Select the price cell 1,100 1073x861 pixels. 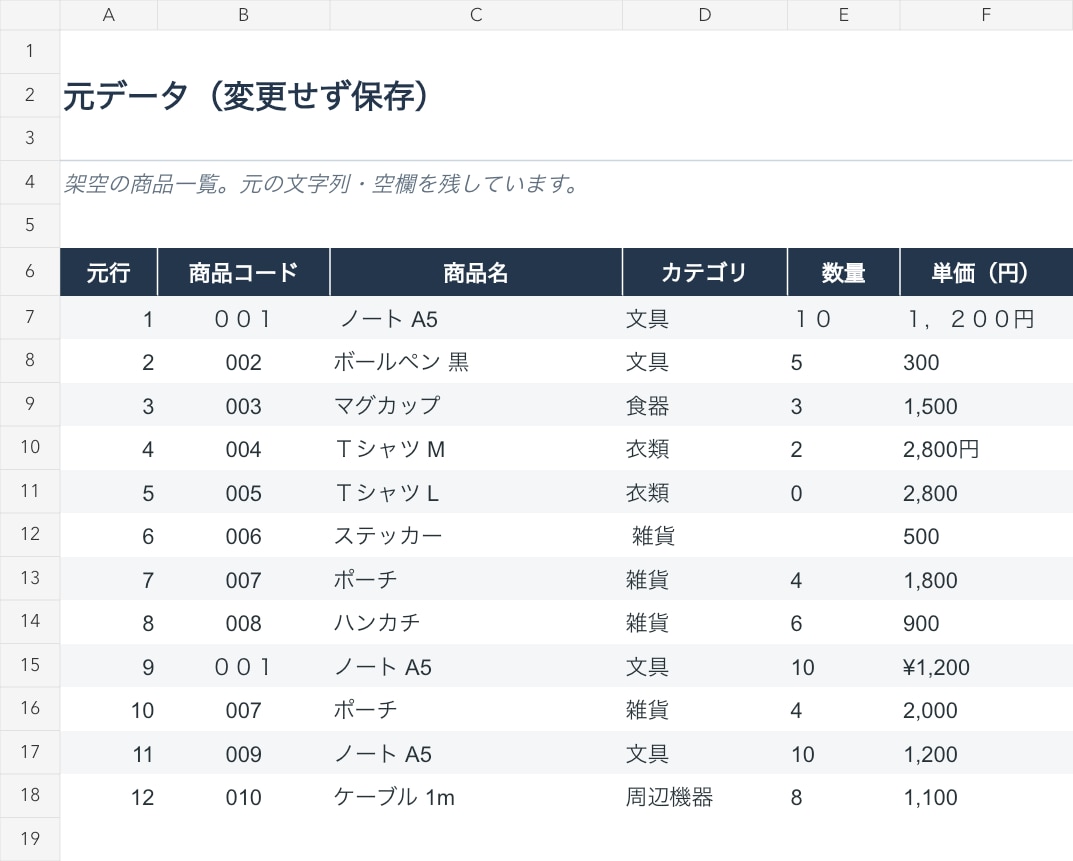986,797
